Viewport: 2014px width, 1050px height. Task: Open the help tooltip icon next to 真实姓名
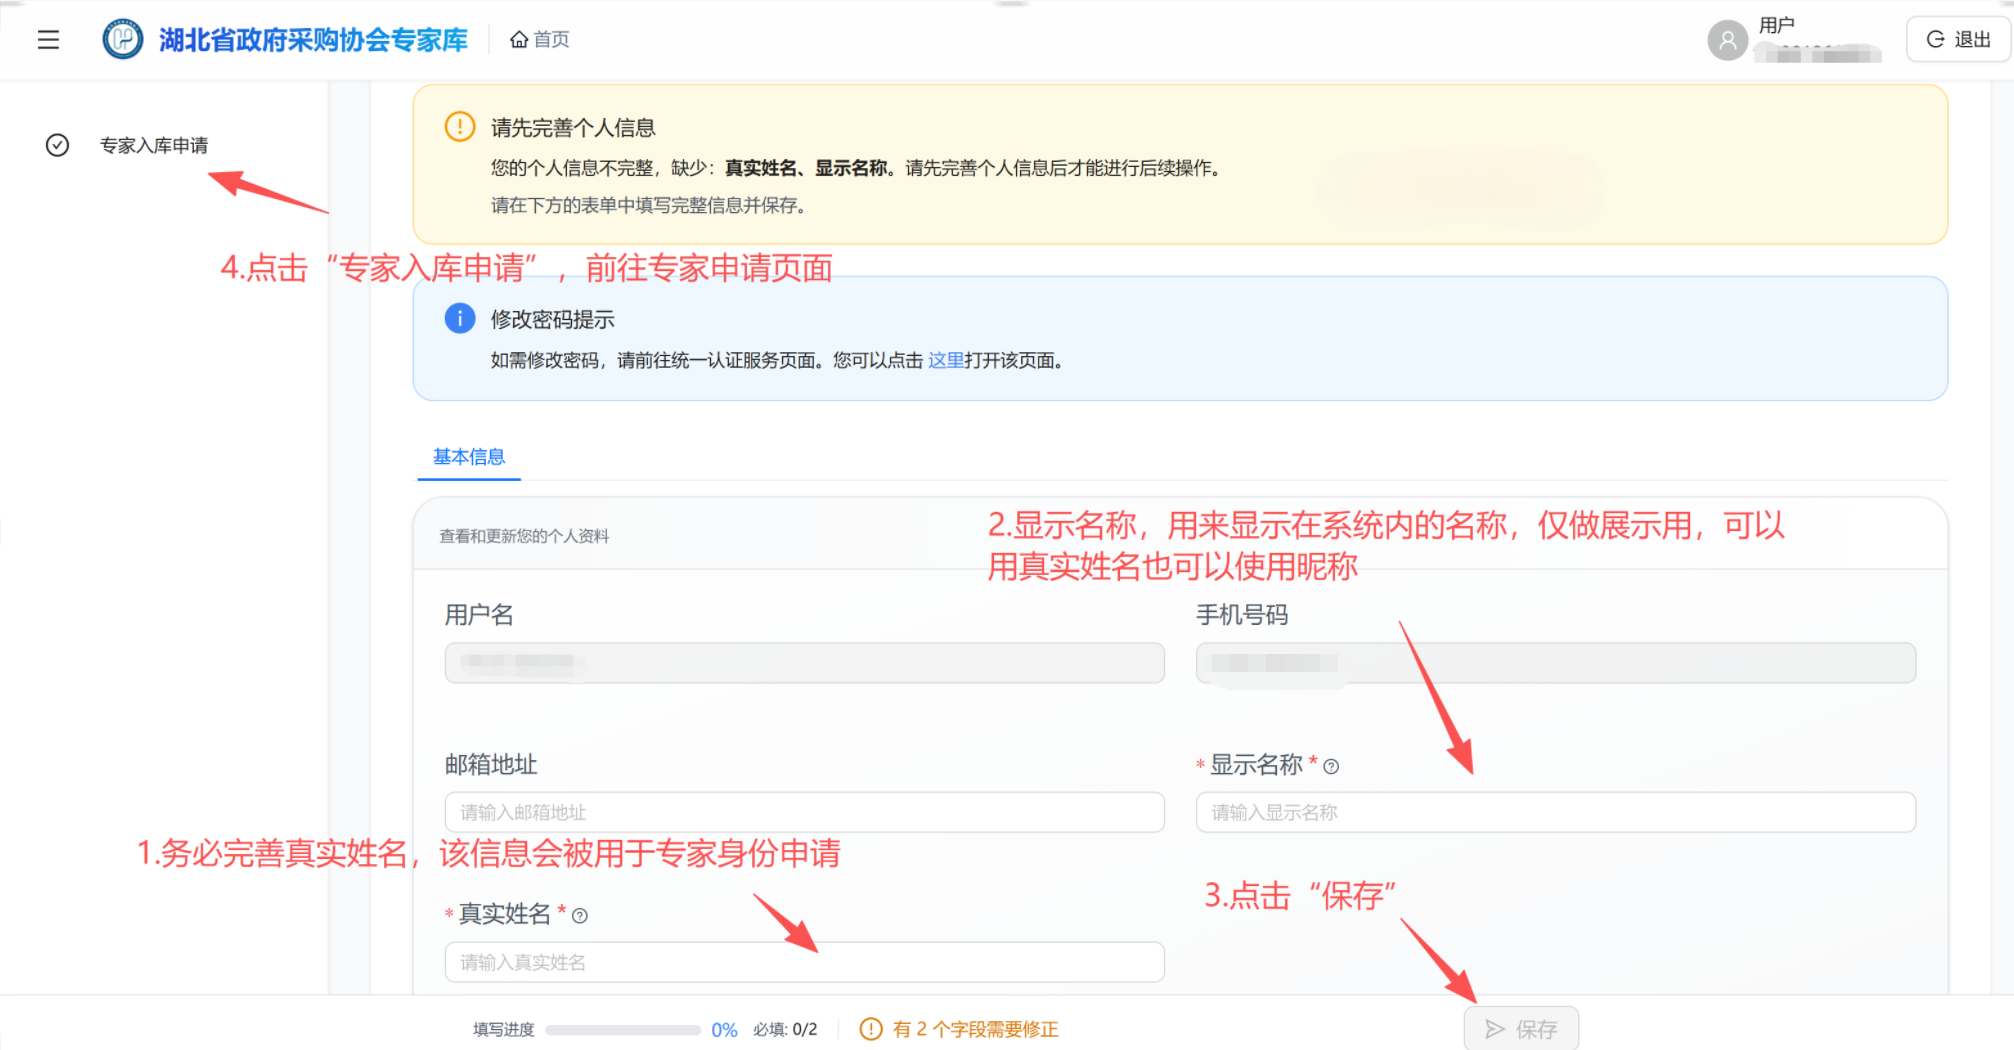(x=580, y=914)
